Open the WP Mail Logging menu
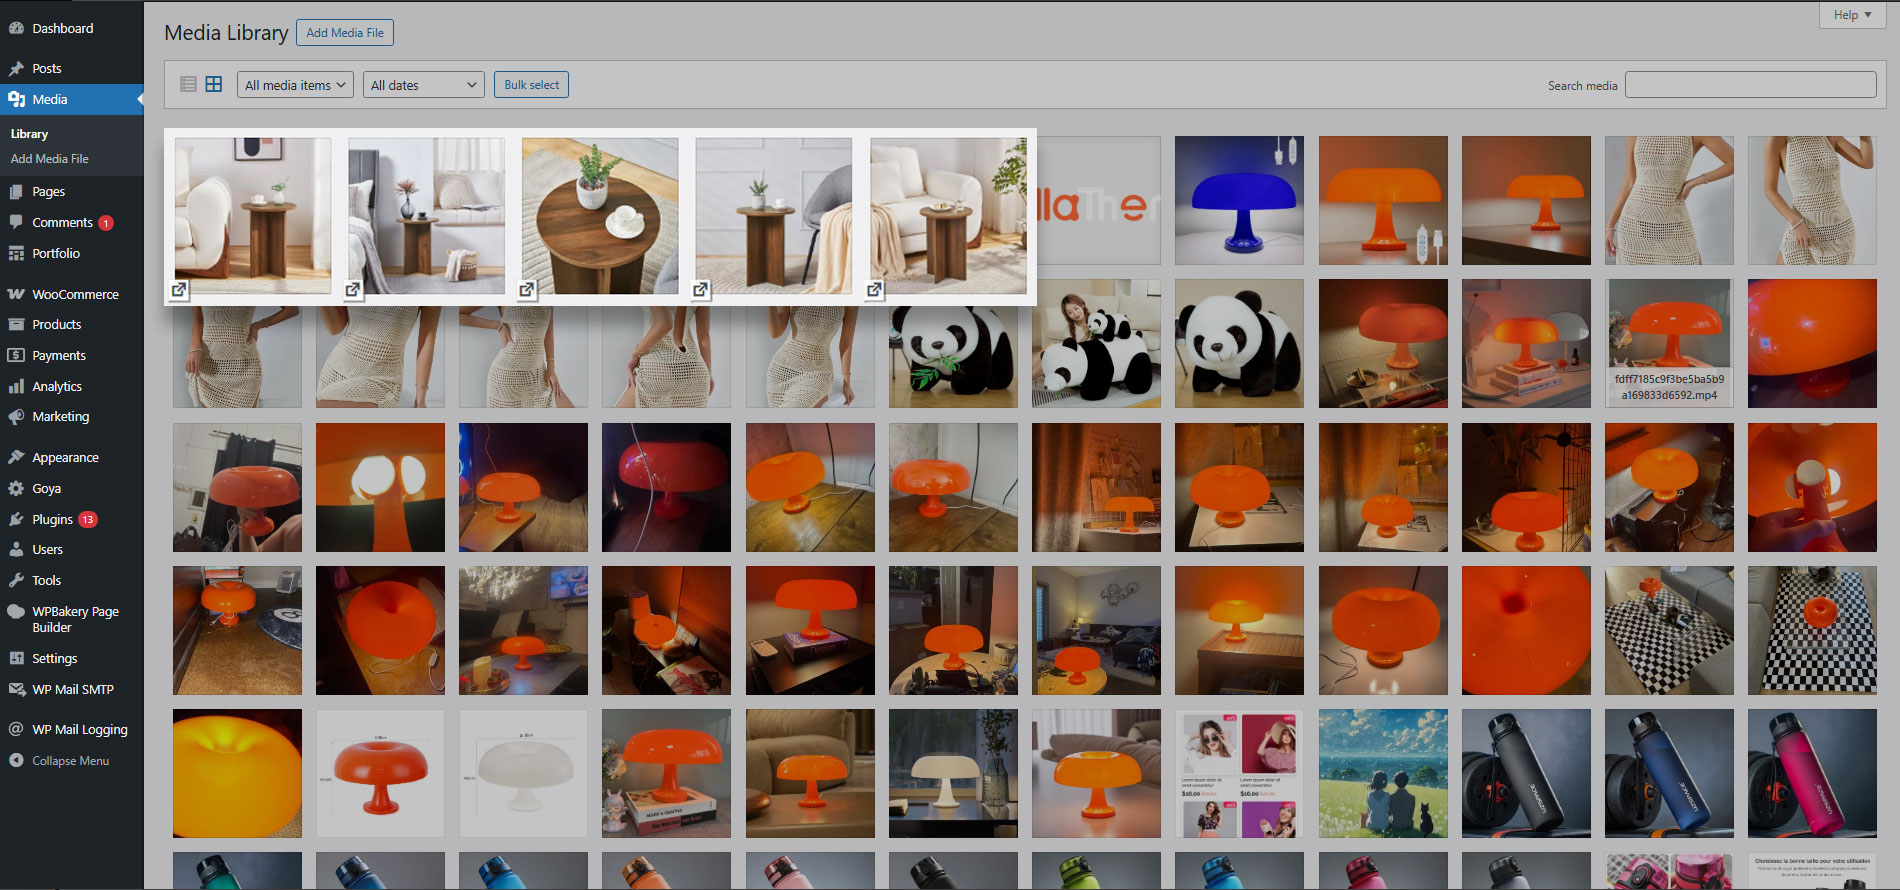Screen dimensions: 1900x890 pyautogui.click(x=72, y=729)
